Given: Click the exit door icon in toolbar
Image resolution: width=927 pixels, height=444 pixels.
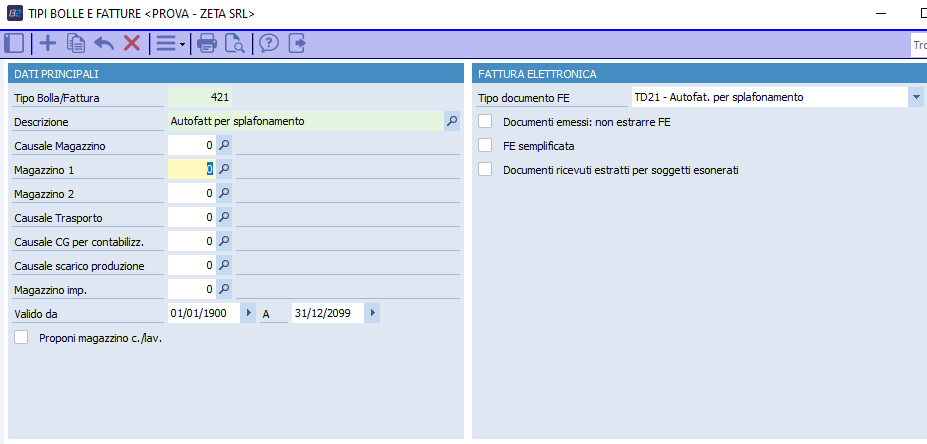Looking at the screenshot, I should click(x=296, y=43).
